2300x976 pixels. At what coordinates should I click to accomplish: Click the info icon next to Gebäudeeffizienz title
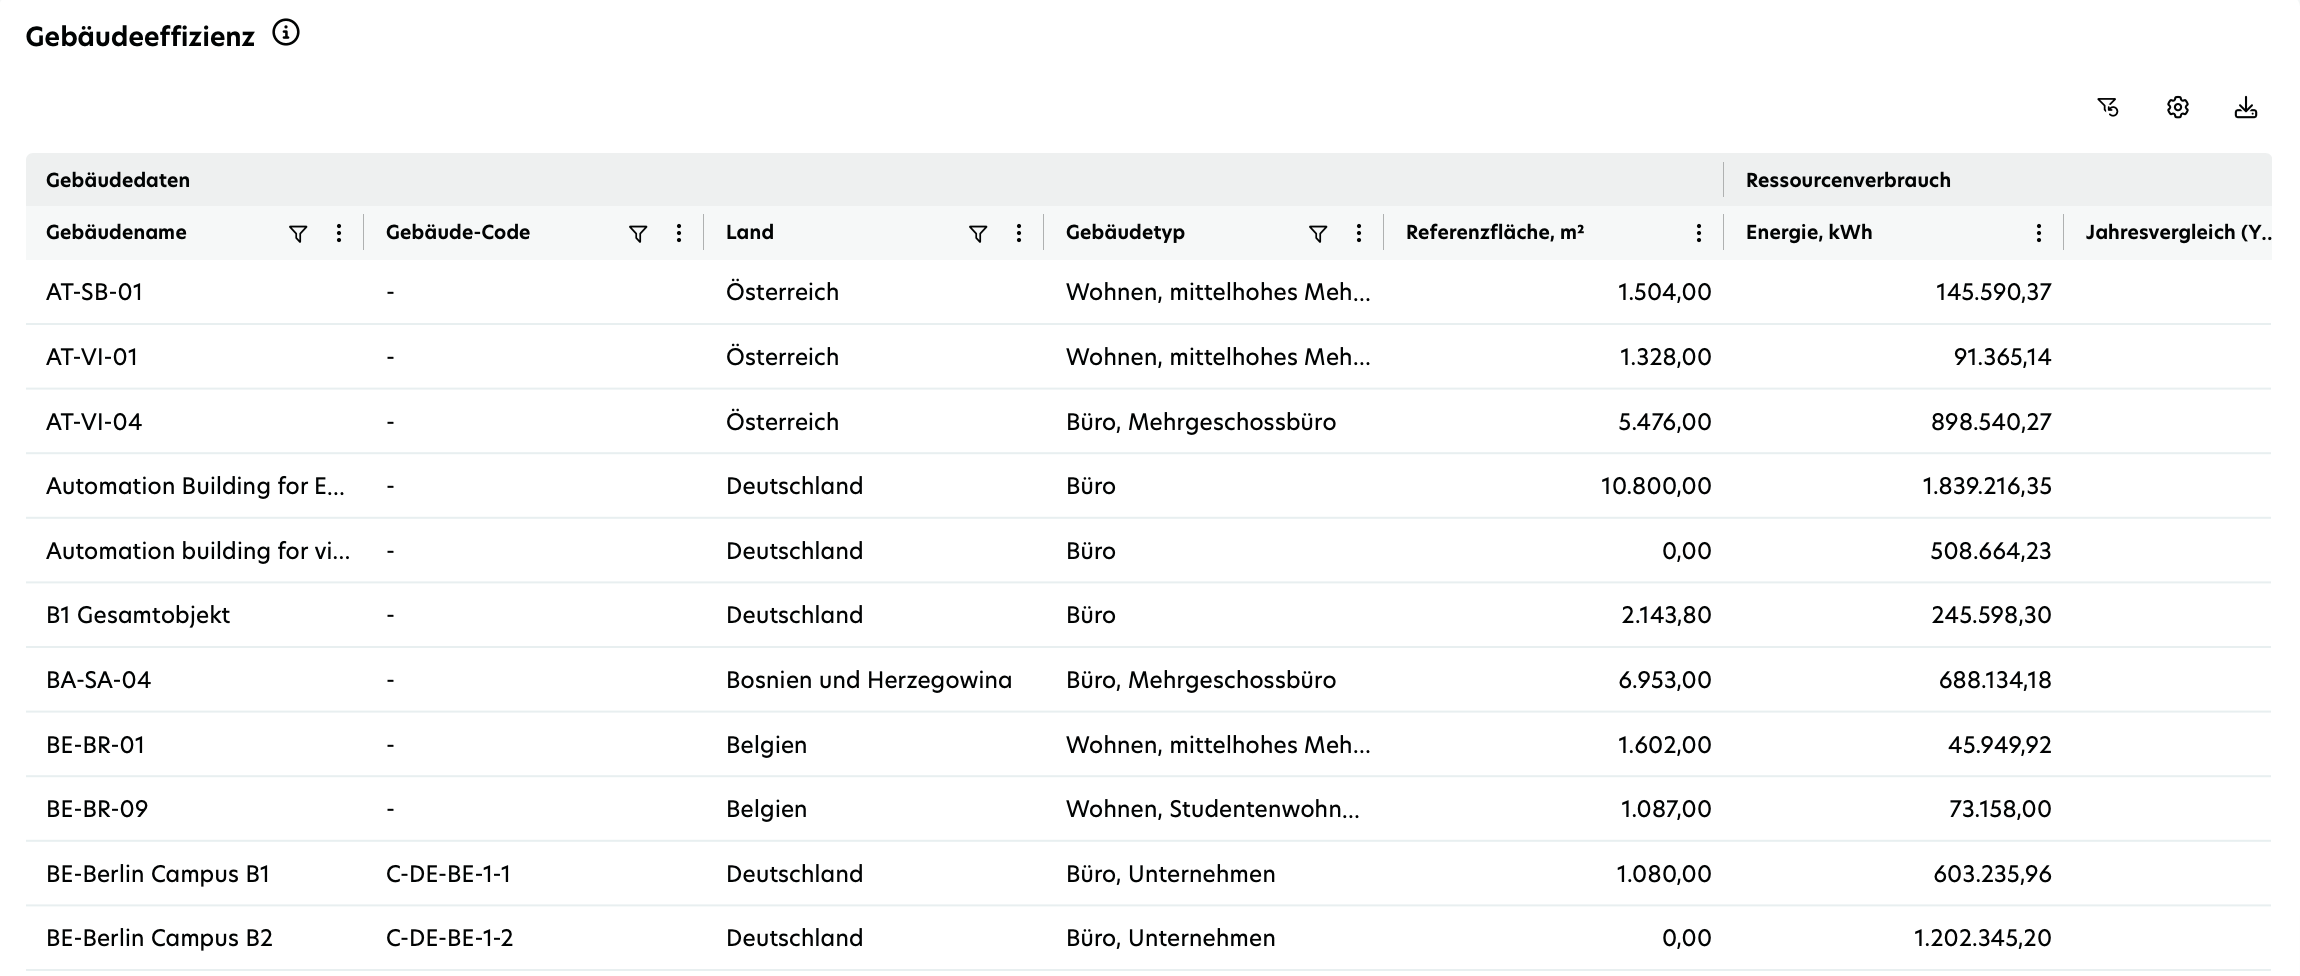click(x=287, y=34)
